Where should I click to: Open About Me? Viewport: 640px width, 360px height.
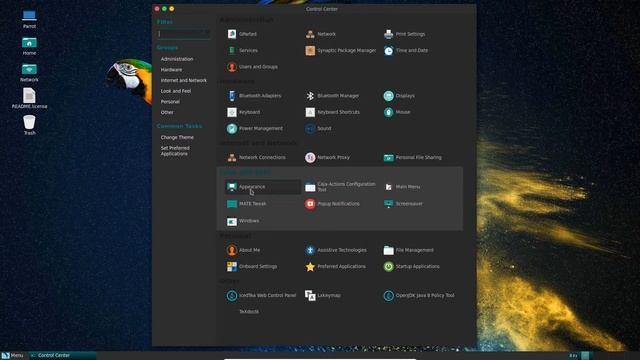243,250
